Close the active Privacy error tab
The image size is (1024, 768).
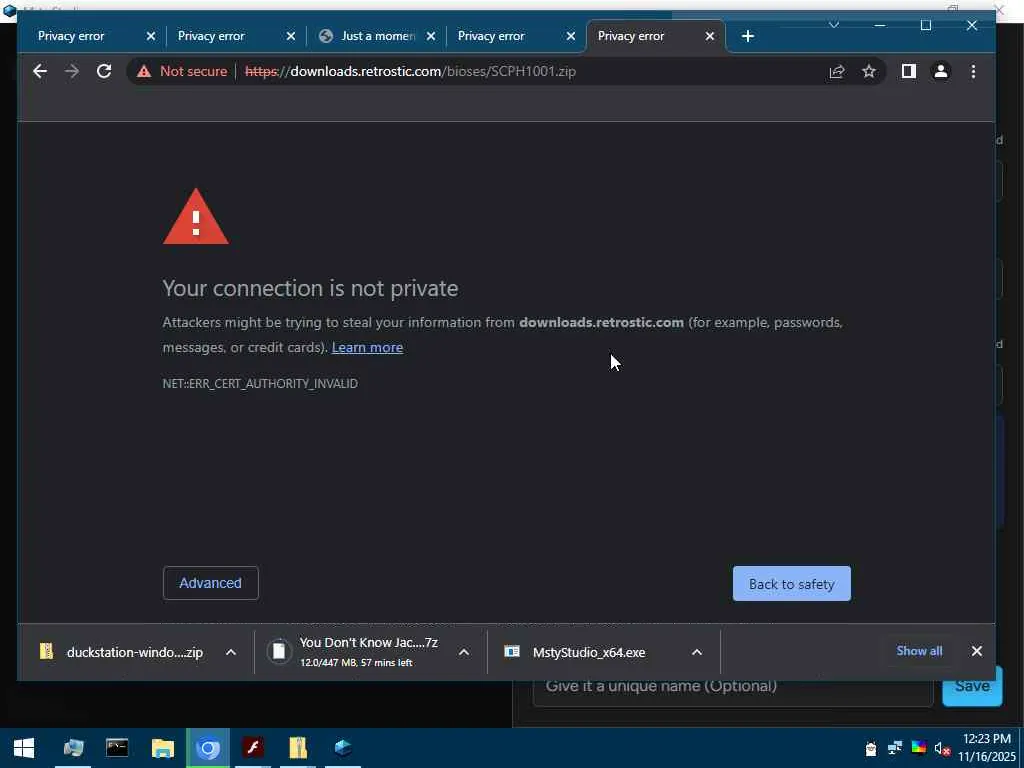coord(710,36)
